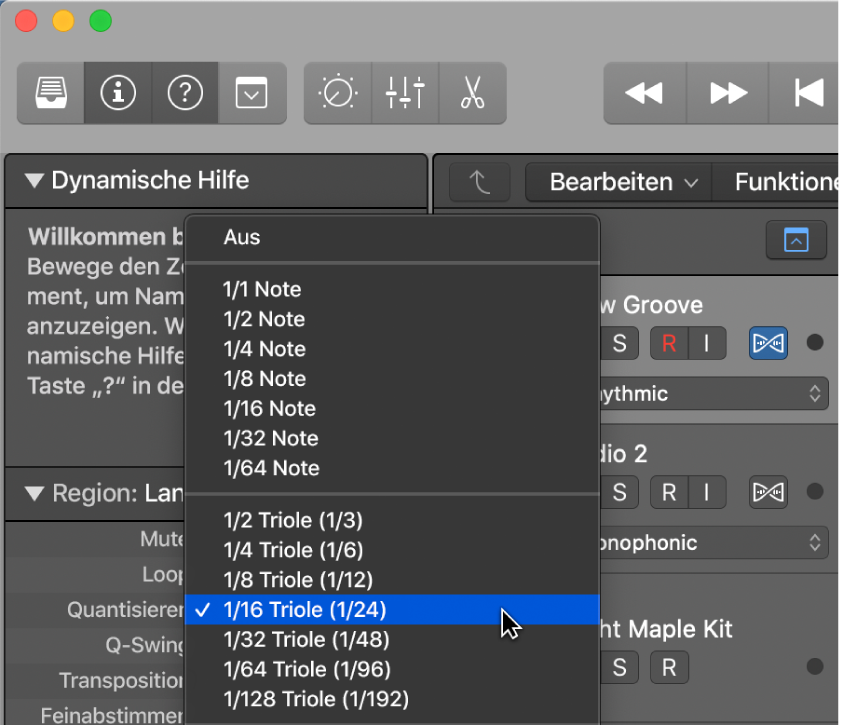Viewport: 841px width, 726px height.
Task: Open the Toolbar display button
Action: point(252,93)
